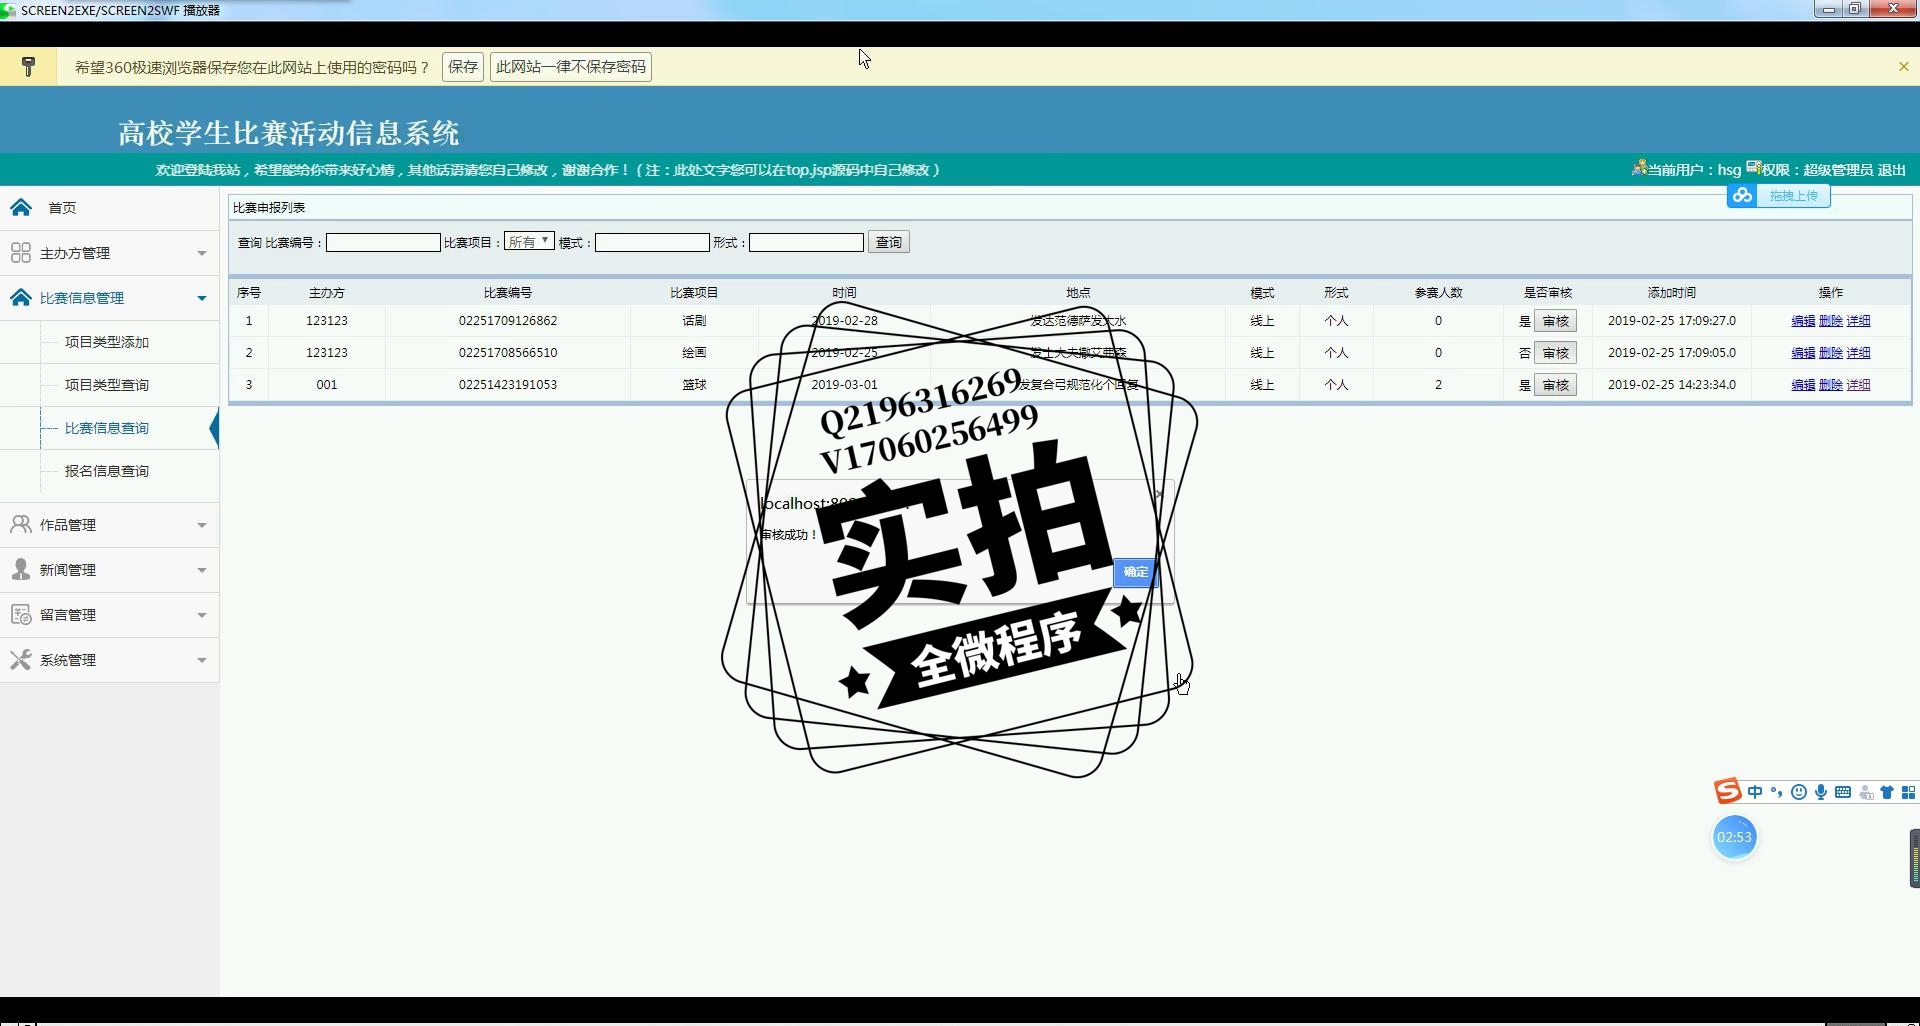The width and height of the screenshot is (1920, 1026).
Task: Expand the 主办方管理 menu arrow
Action: coord(202,254)
